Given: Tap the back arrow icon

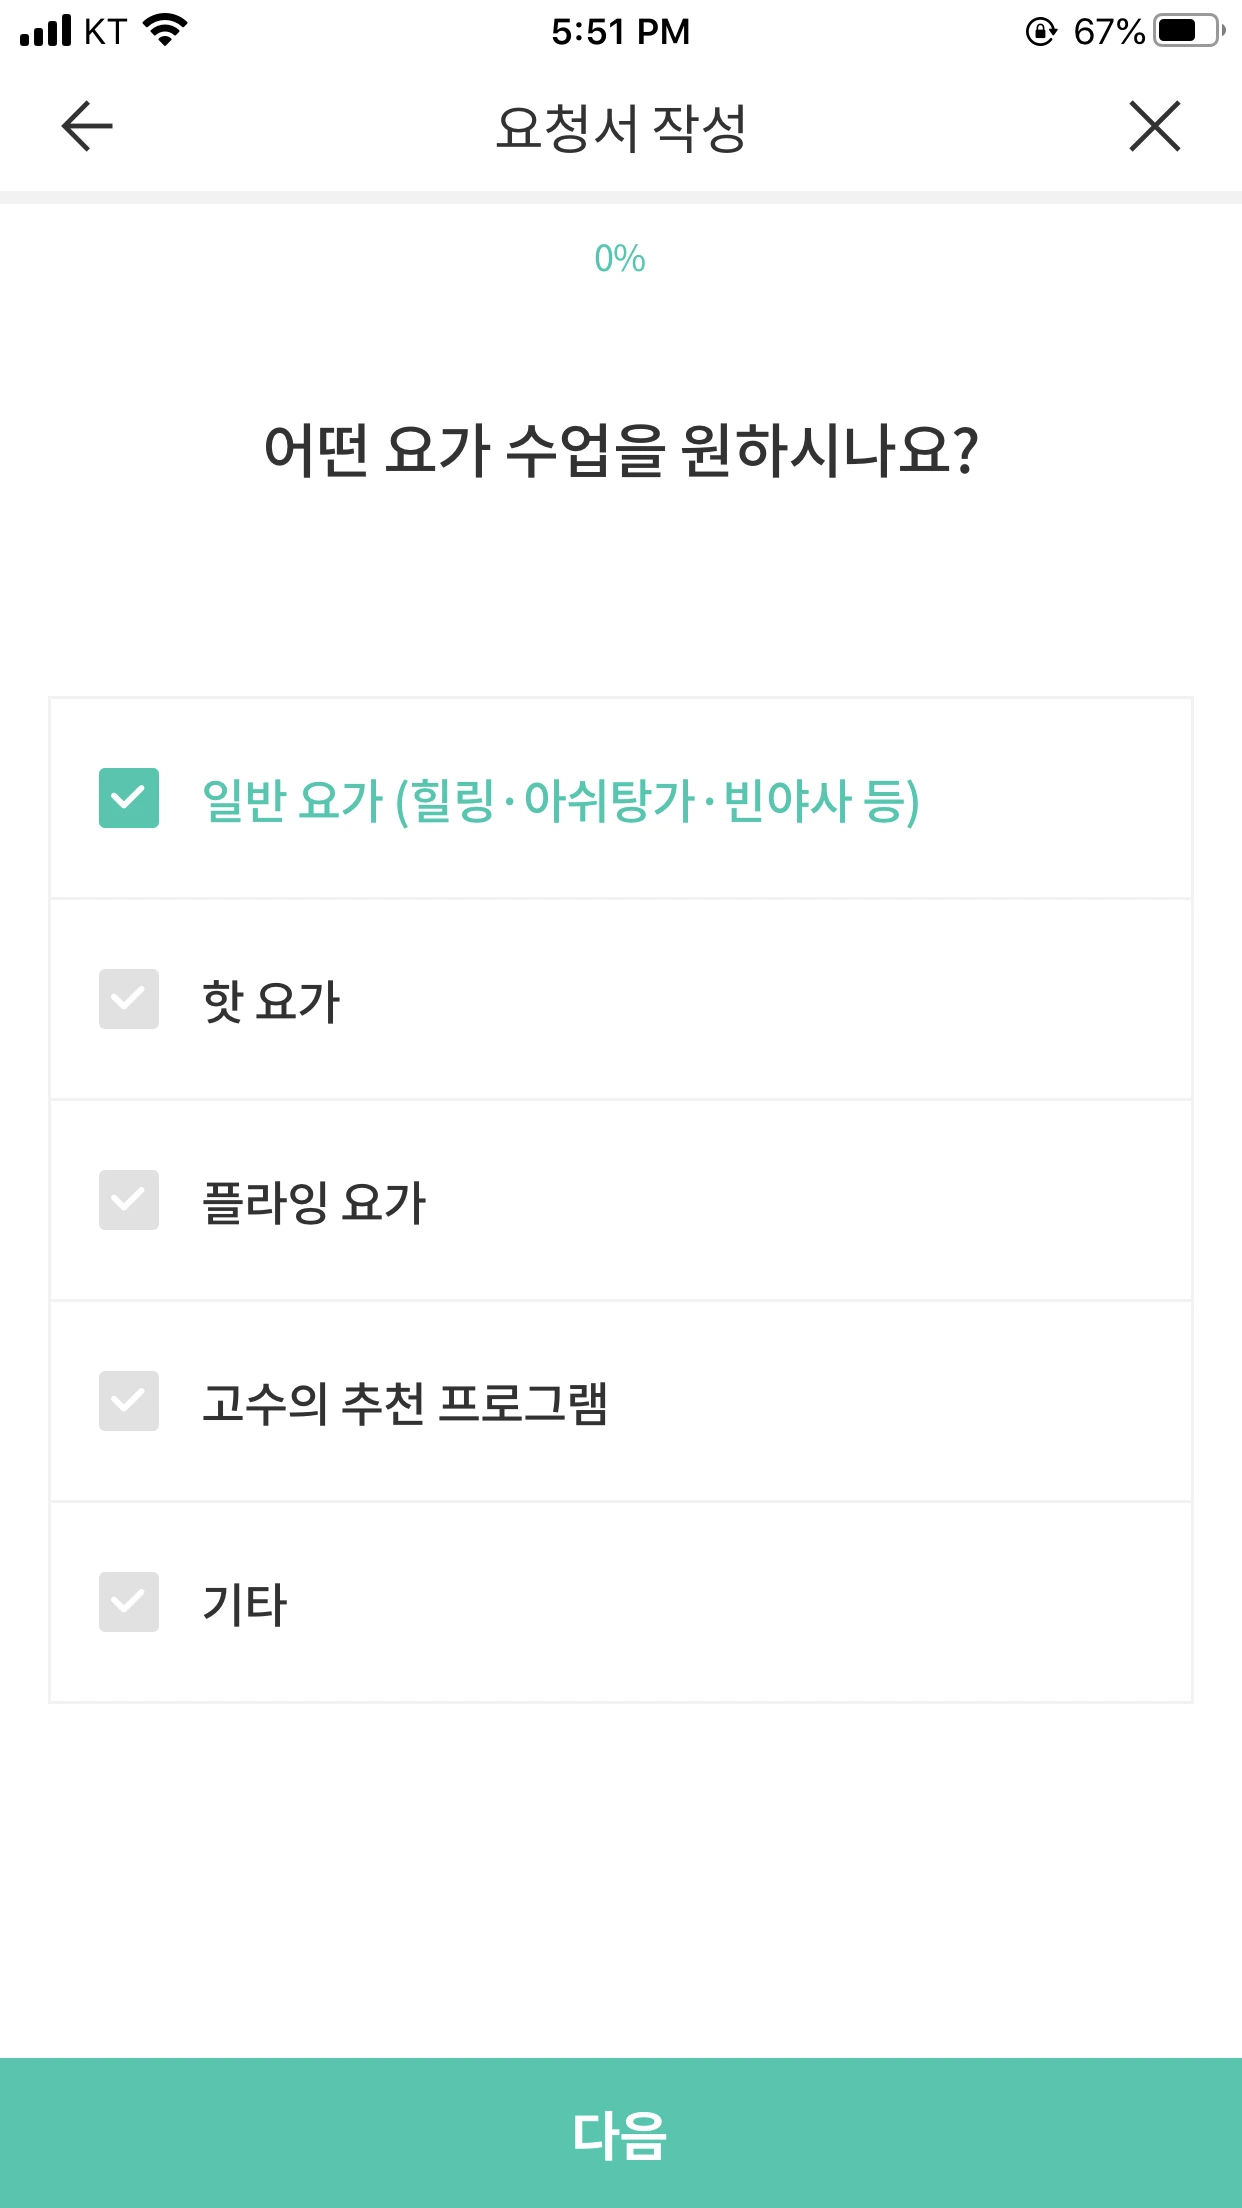Looking at the screenshot, I should click(87, 126).
